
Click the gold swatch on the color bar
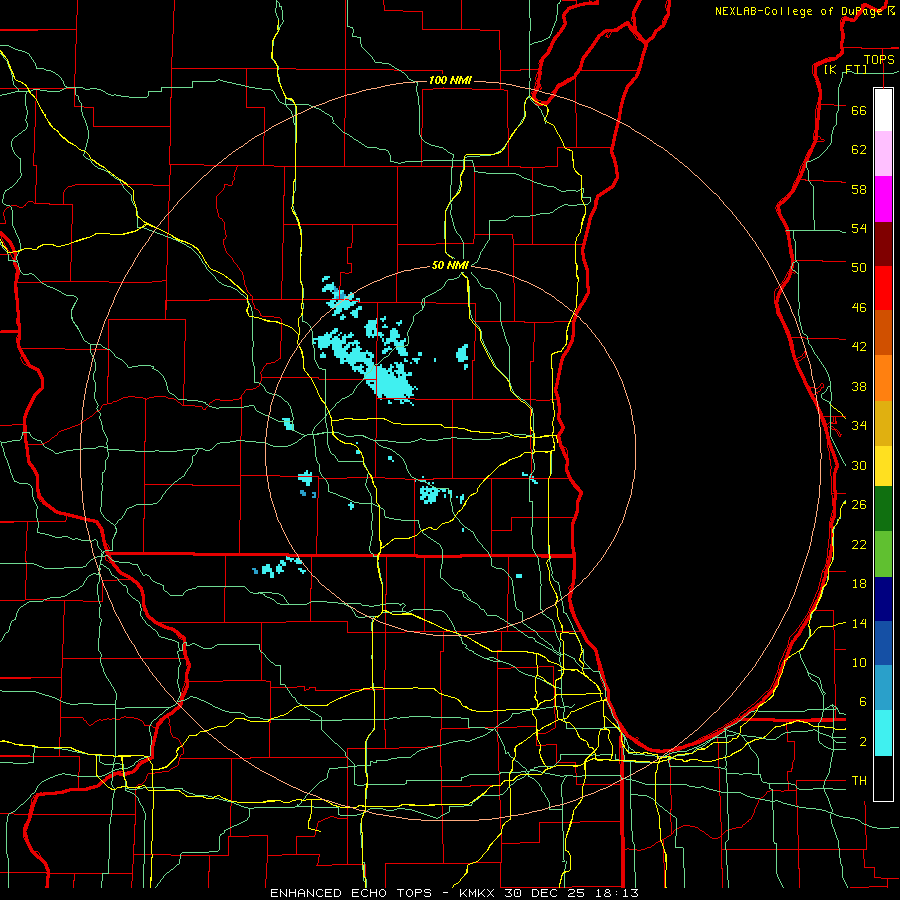(x=883, y=423)
